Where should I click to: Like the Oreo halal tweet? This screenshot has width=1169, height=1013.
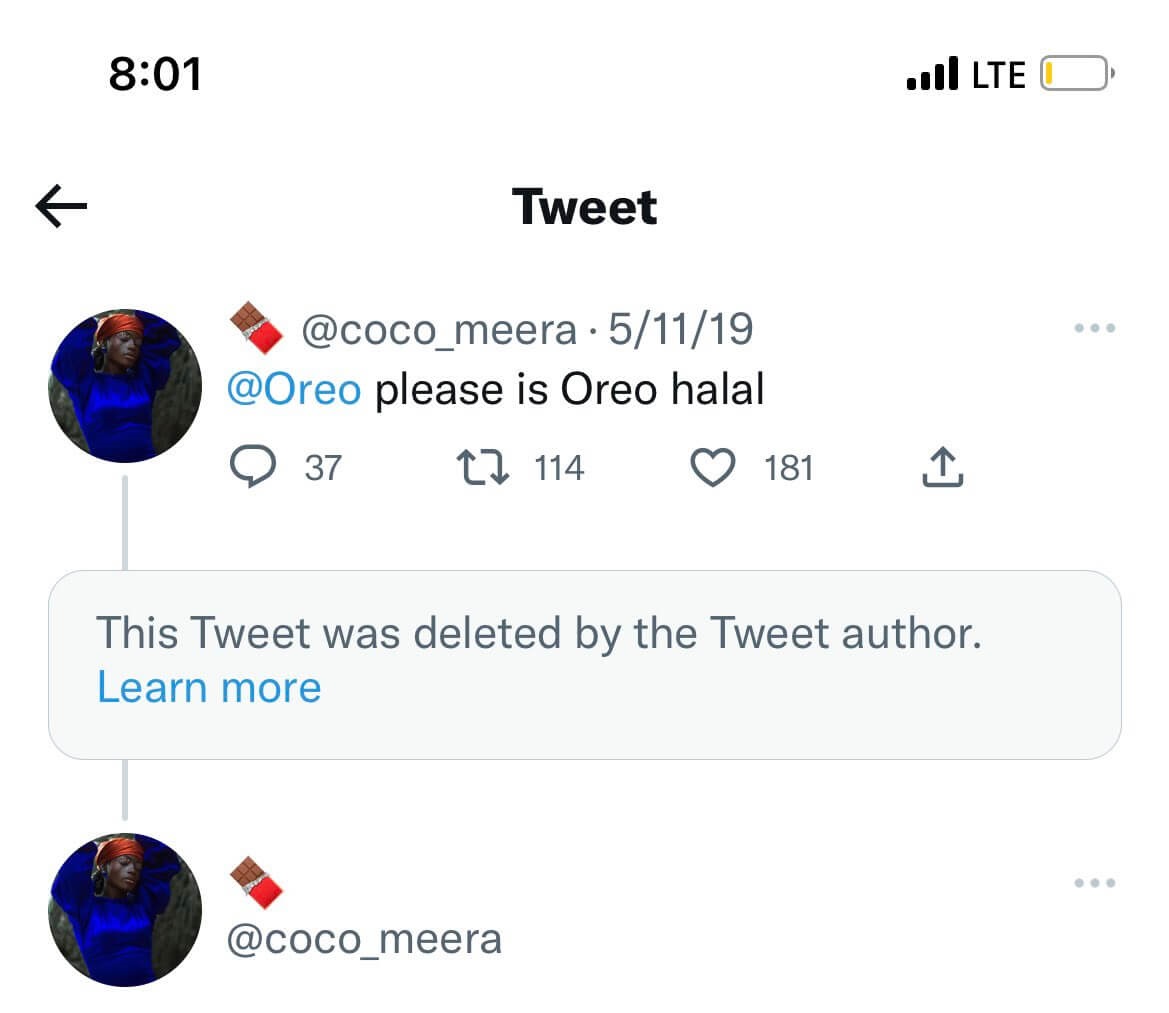point(713,467)
